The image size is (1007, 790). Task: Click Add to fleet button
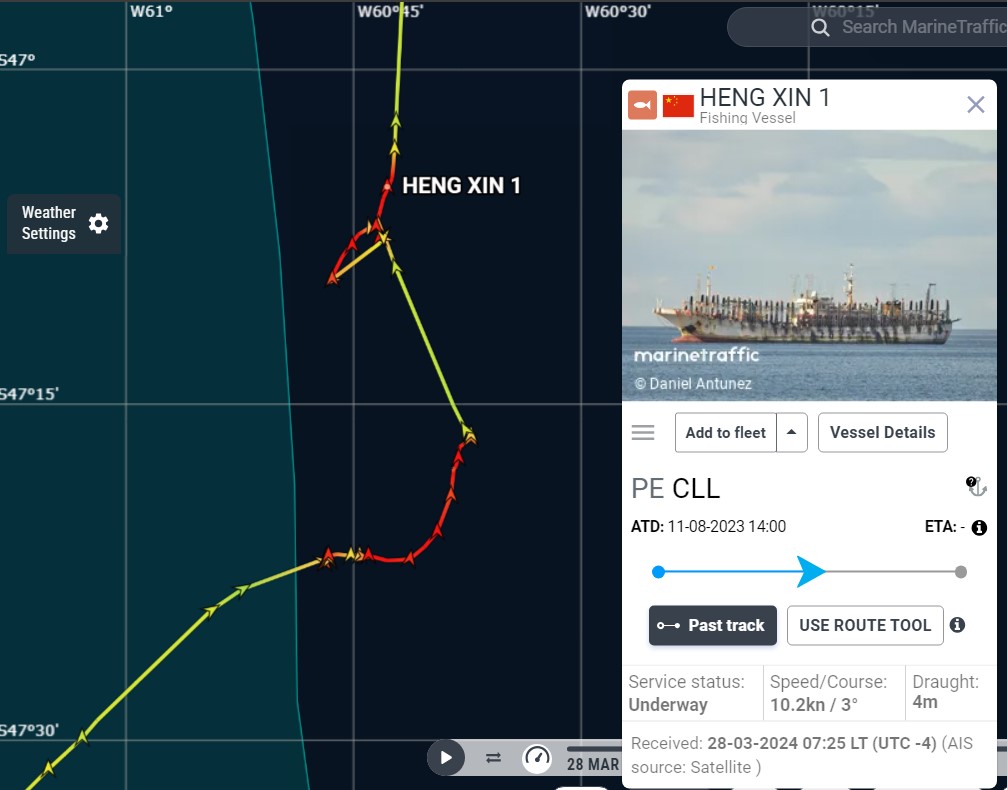coord(726,432)
